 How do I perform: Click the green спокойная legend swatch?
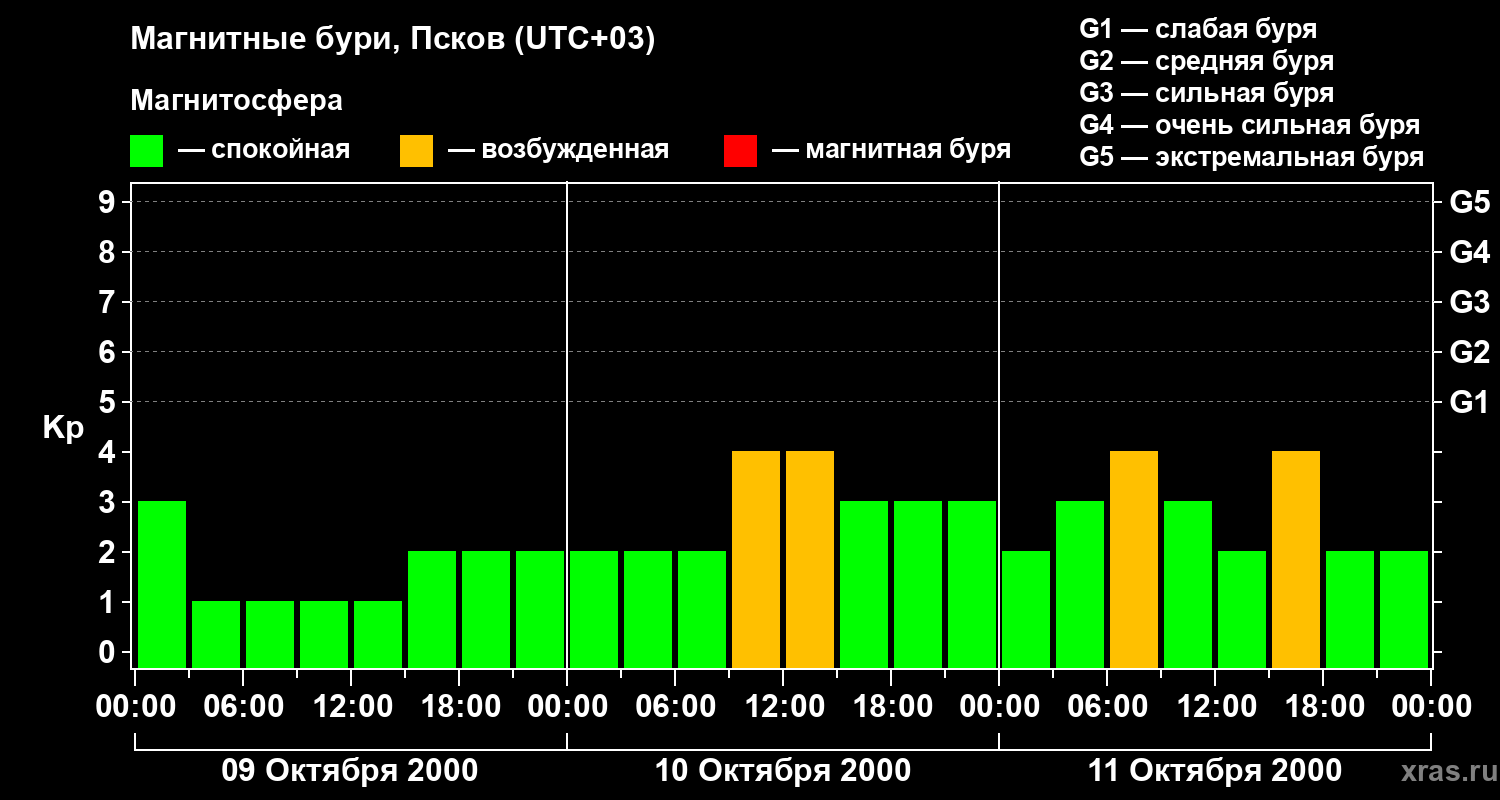(146, 151)
